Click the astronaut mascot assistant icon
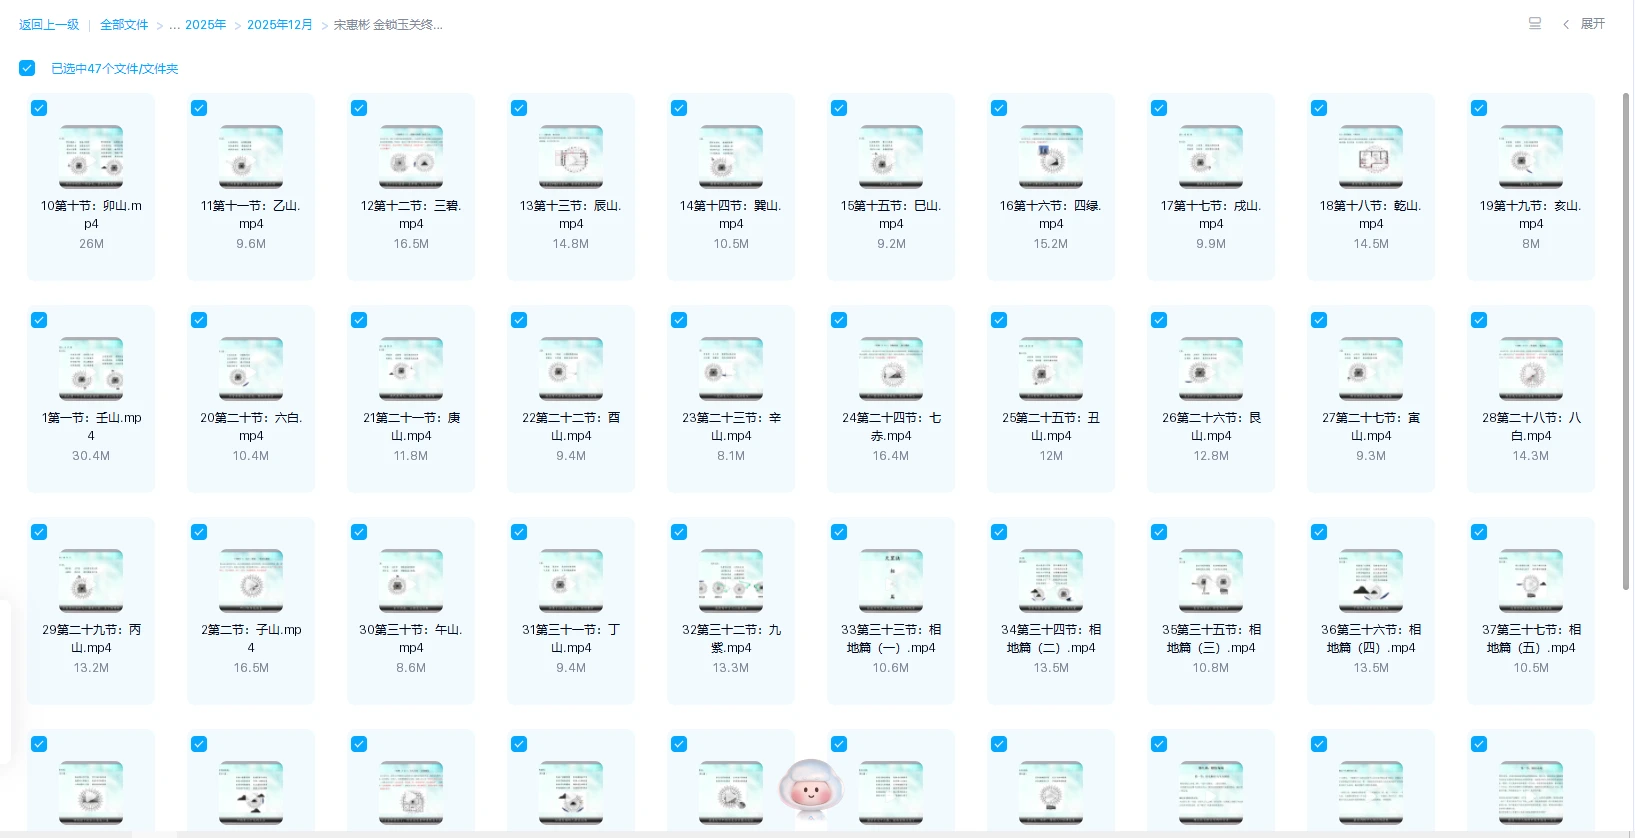 pos(811,790)
